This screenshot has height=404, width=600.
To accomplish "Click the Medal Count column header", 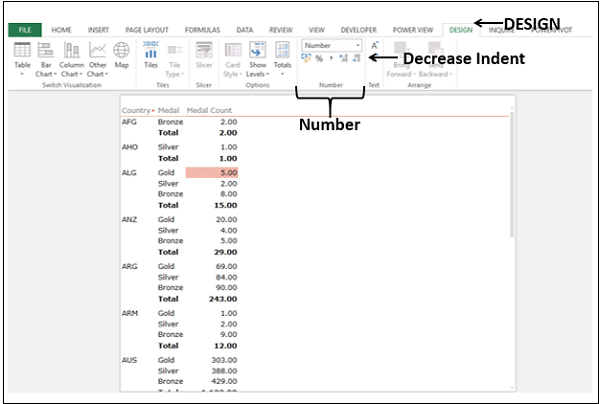I will coord(211,110).
